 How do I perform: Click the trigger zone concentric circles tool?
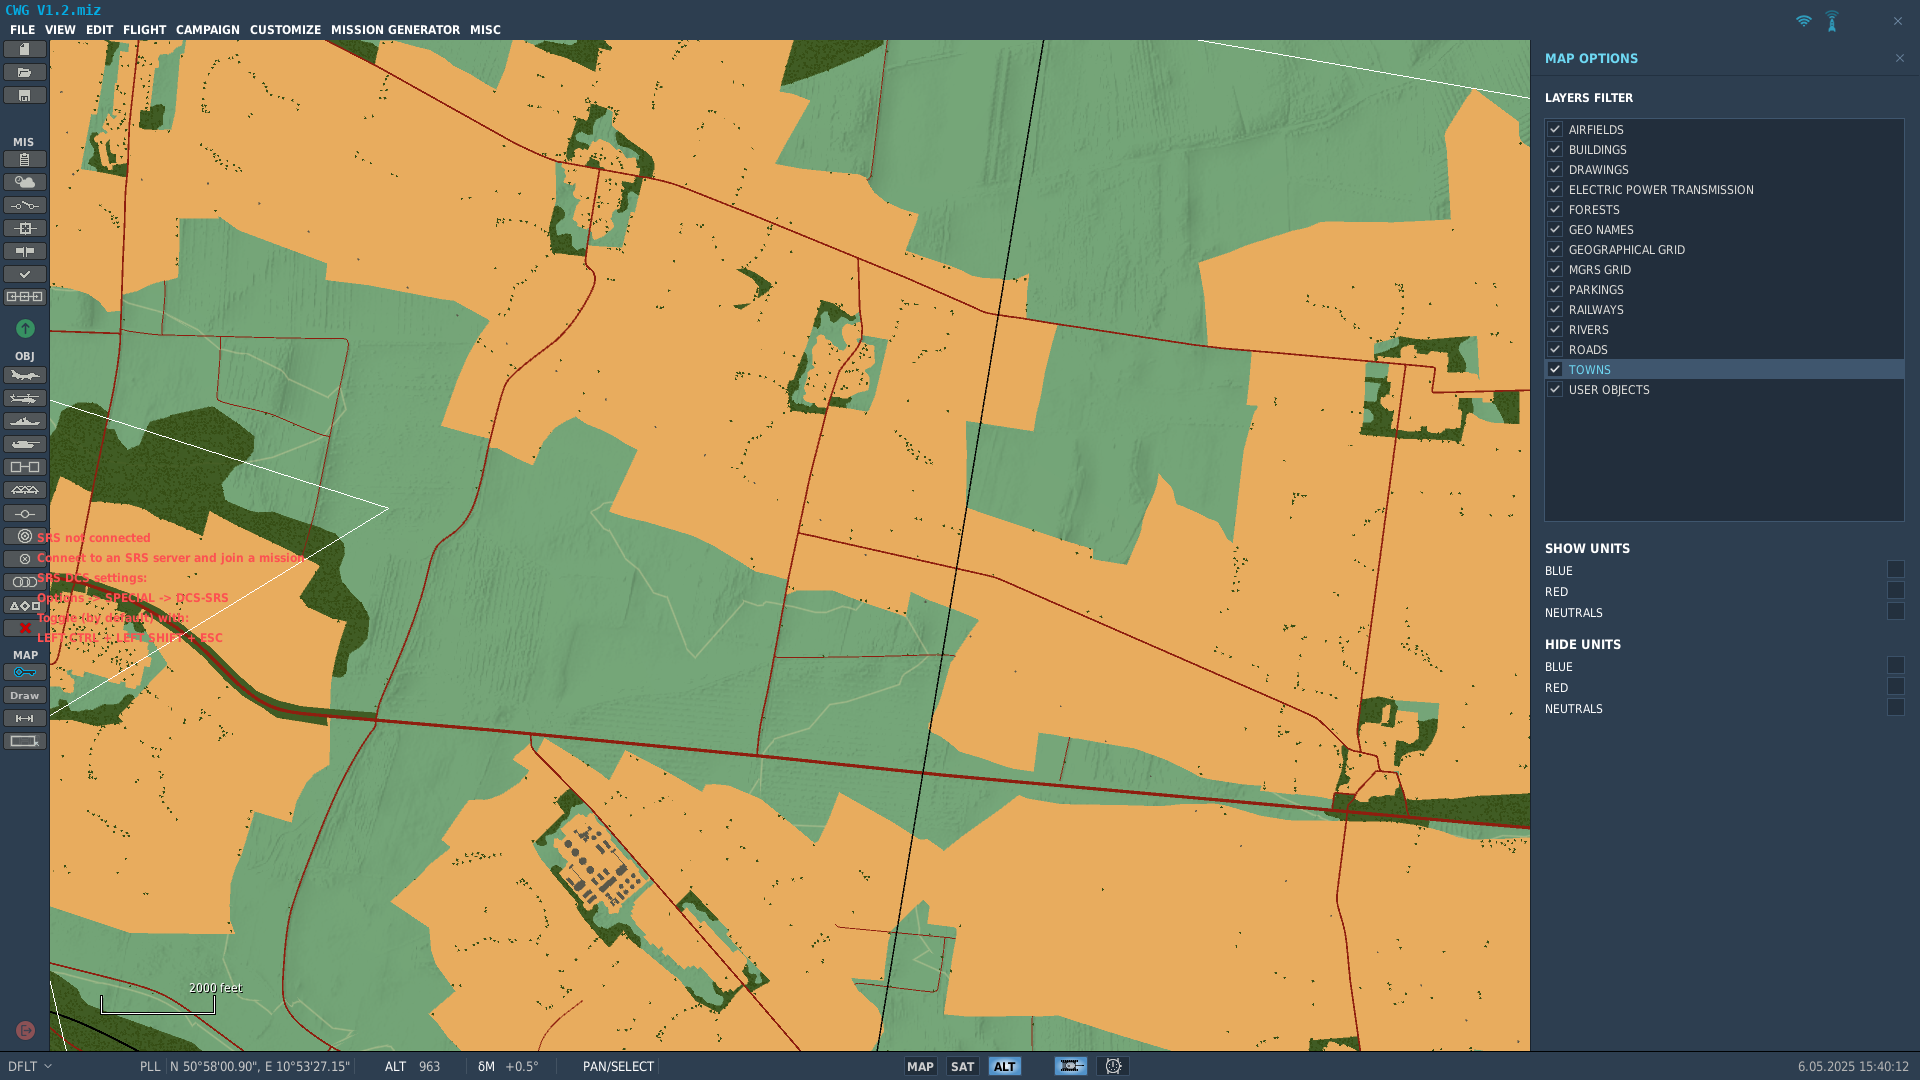coord(24,536)
